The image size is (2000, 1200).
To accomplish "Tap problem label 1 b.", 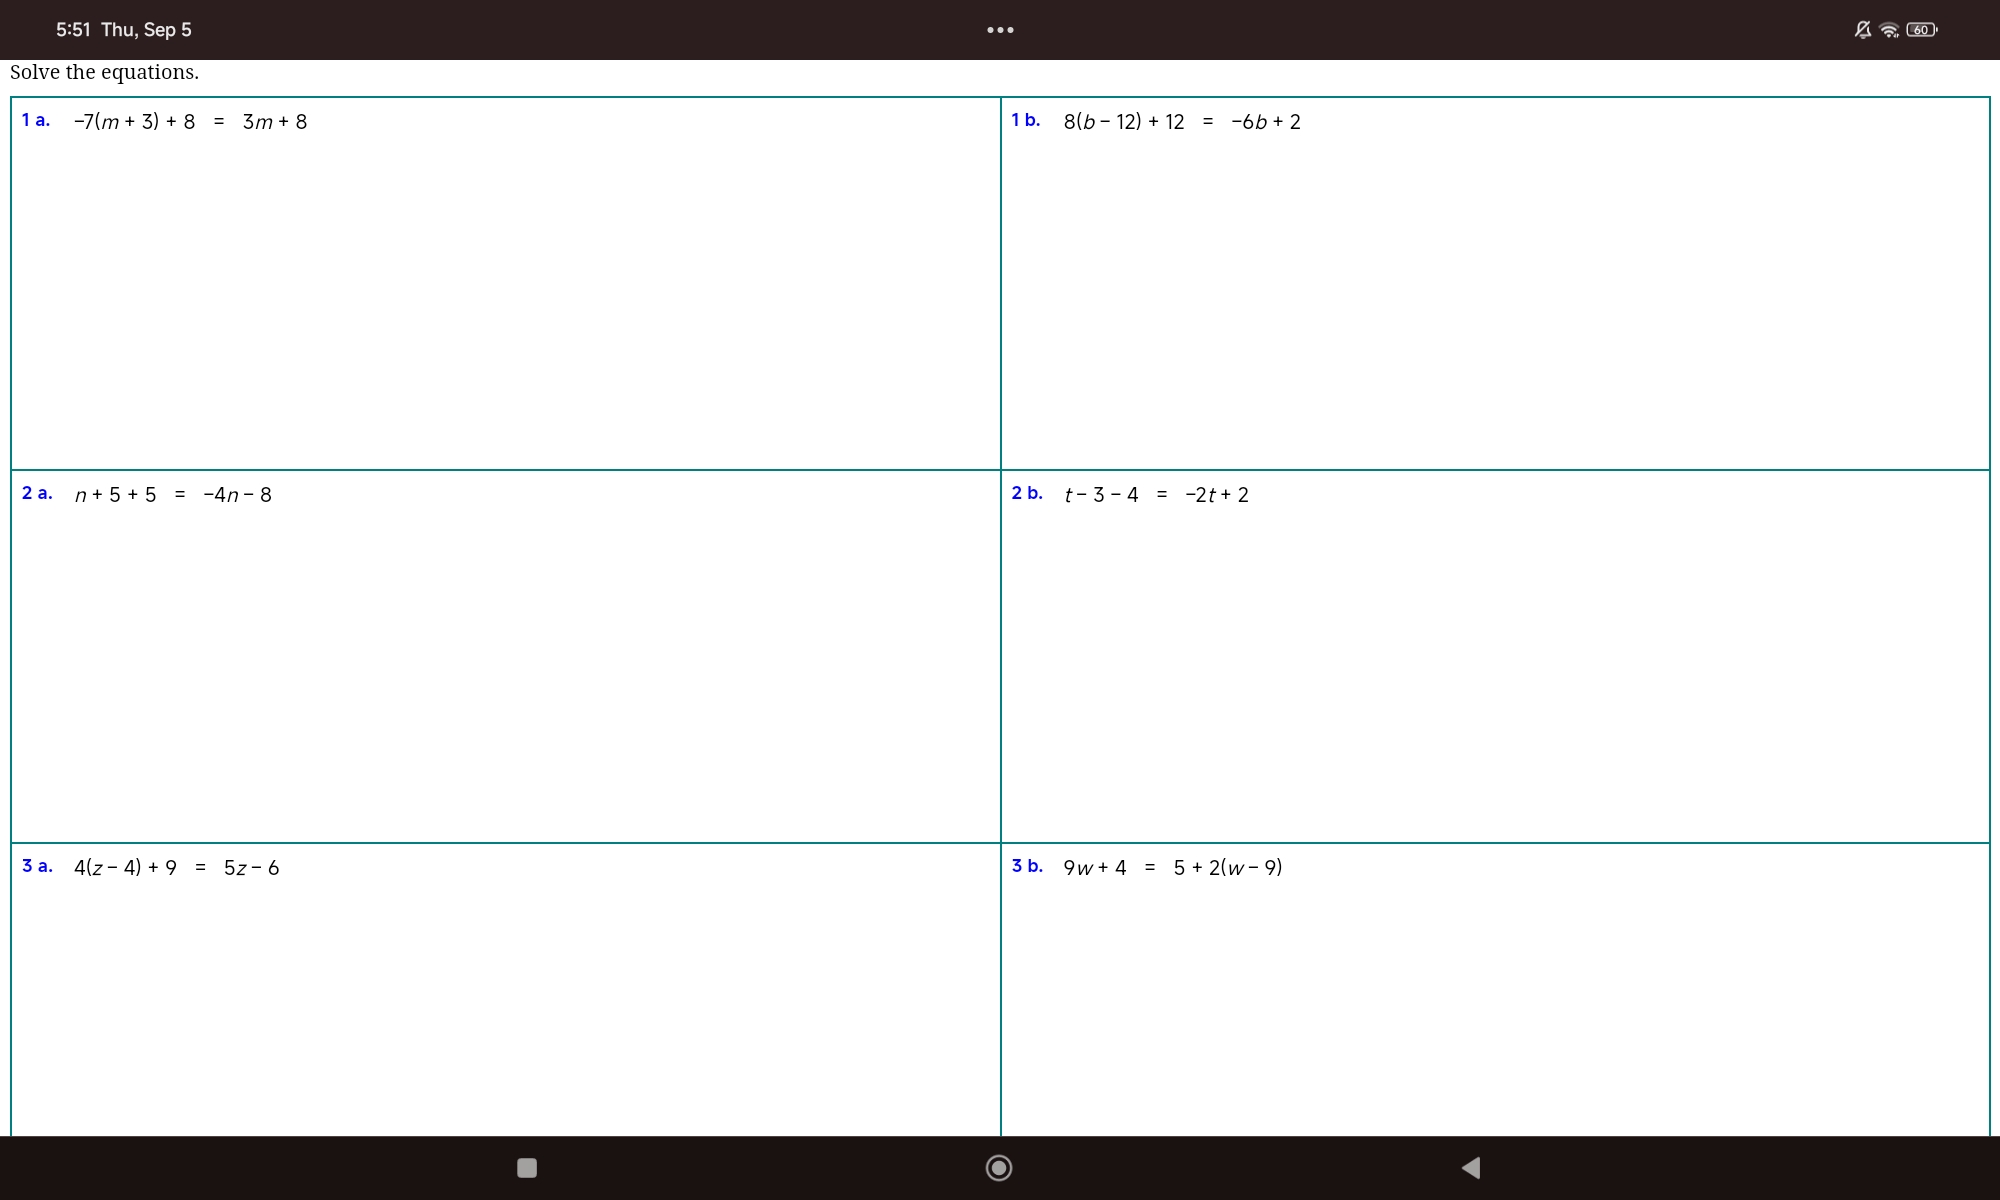I will click(1026, 120).
